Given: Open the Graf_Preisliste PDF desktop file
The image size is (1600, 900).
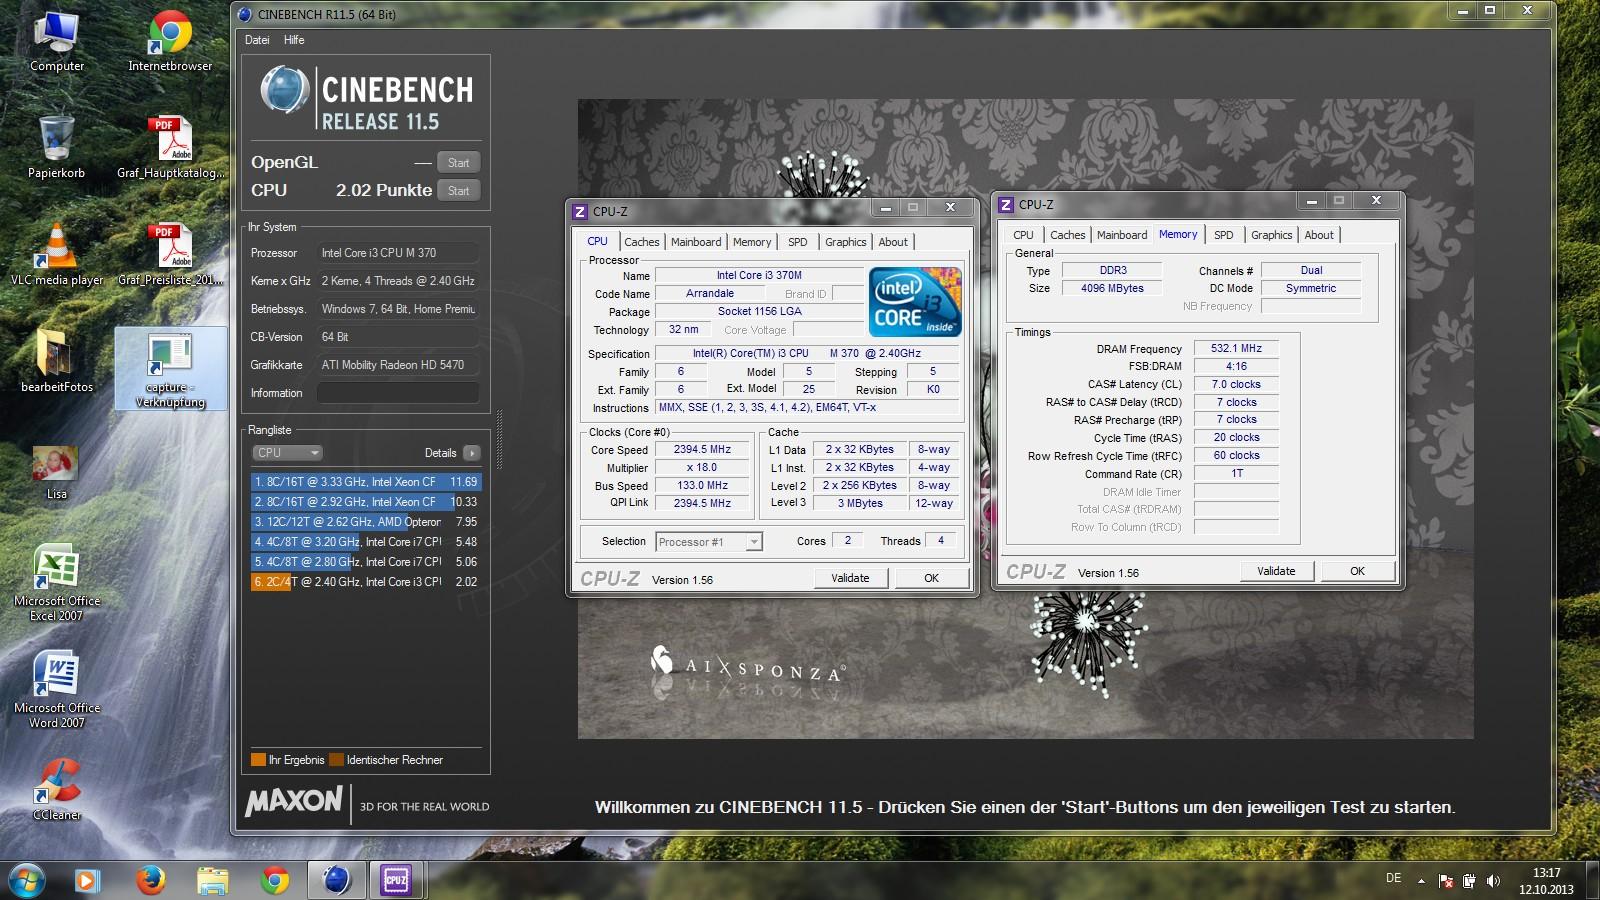Looking at the screenshot, I should click(170, 254).
